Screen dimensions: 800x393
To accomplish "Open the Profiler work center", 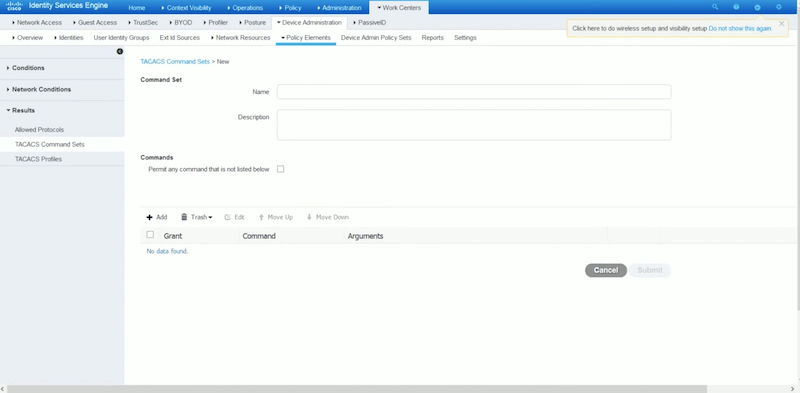I will (x=215, y=22).
